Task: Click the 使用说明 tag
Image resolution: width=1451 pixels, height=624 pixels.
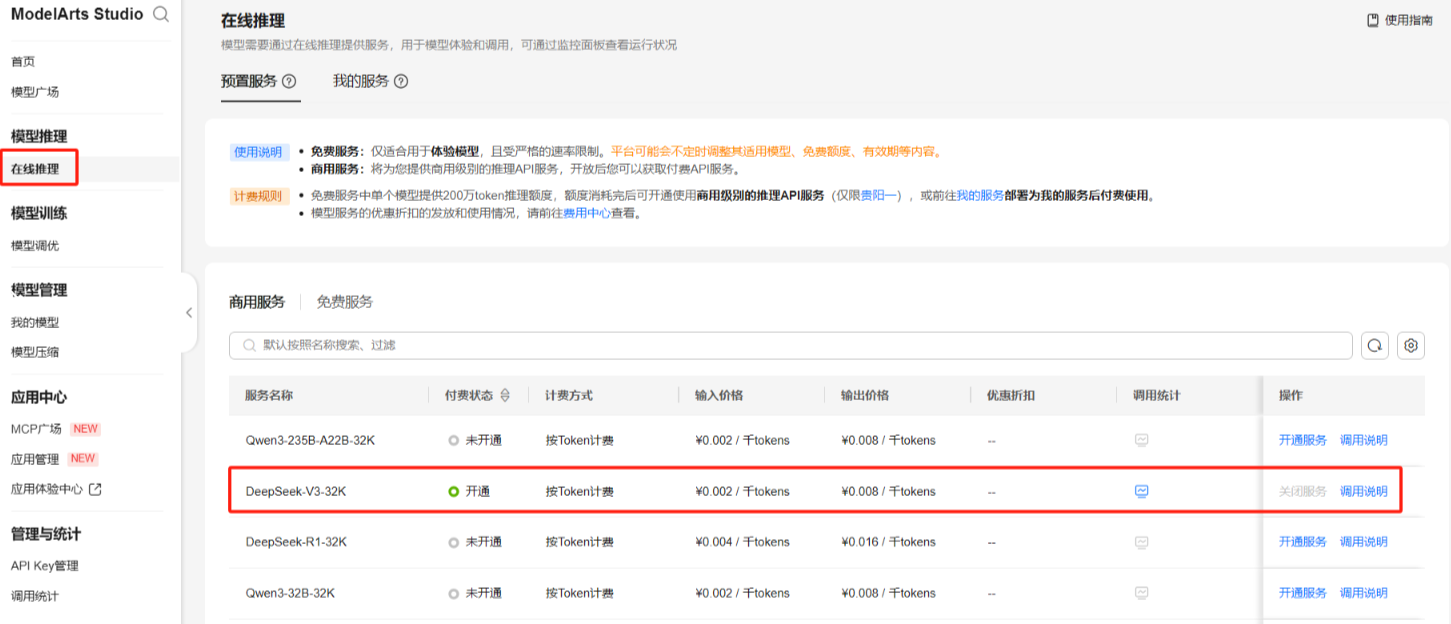Action: (x=260, y=152)
